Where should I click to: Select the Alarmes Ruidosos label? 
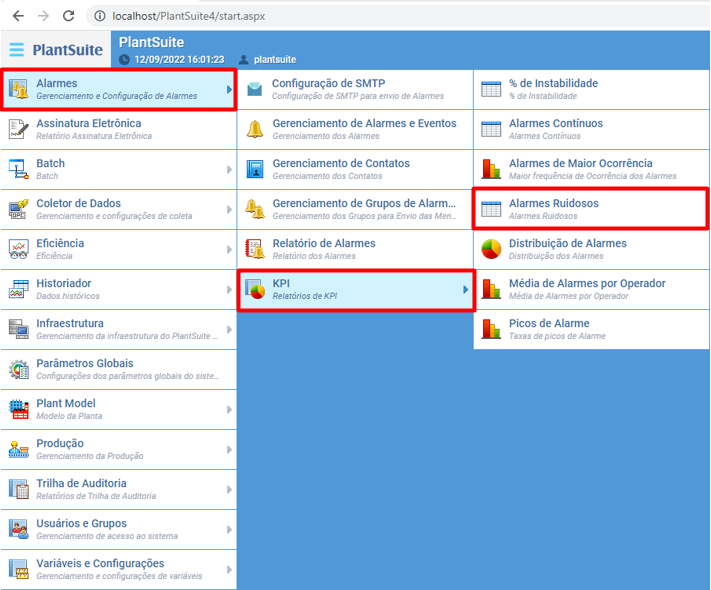point(554,203)
